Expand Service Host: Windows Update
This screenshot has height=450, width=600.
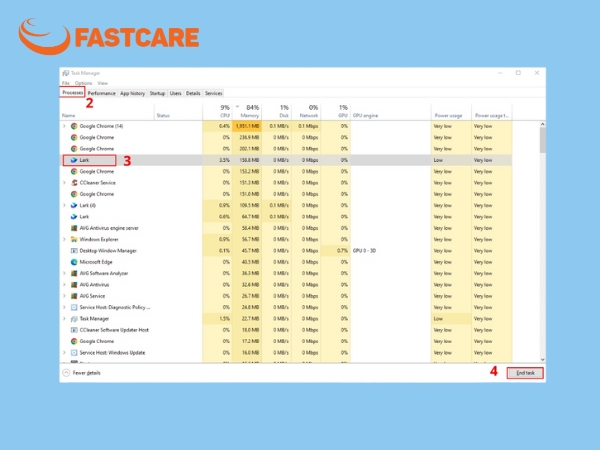pos(64,352)
